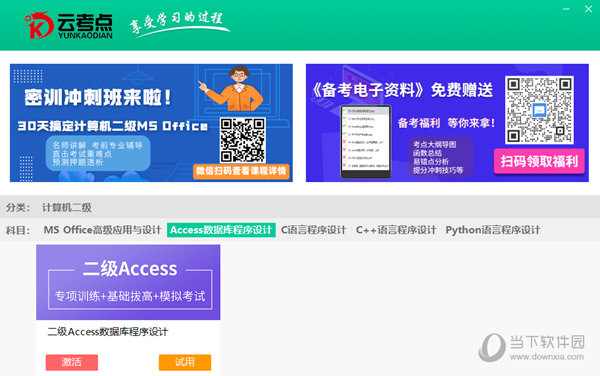Click the 分类: label
Image resolution: width=600 pixels, height=376 pixels.
[x=18, y=208]
